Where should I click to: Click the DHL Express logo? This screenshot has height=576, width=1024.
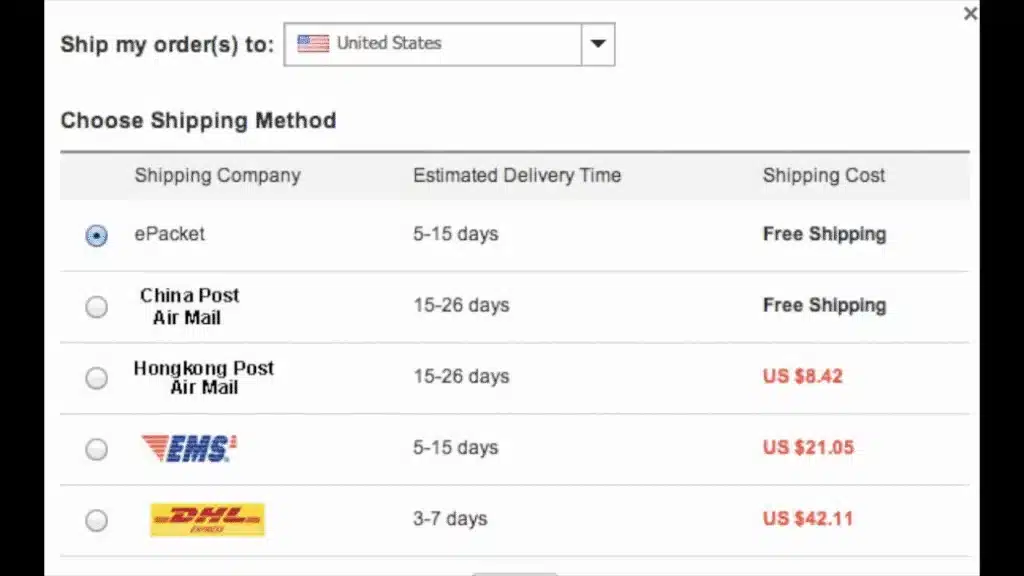pyautogui.click(x=206, y=519)
